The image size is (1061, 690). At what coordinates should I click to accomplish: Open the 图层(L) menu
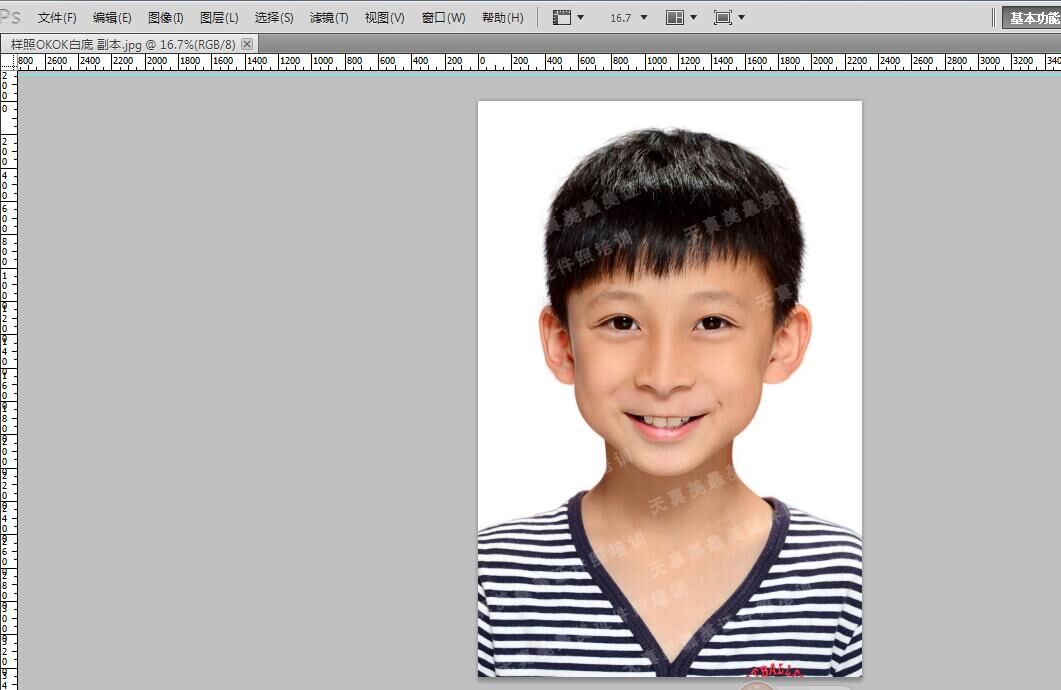click(x=219, y=18)
